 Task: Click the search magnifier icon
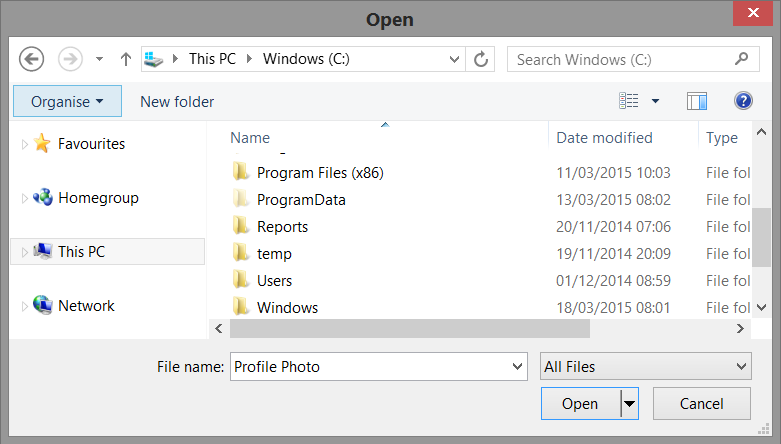(x=741, y=59)
